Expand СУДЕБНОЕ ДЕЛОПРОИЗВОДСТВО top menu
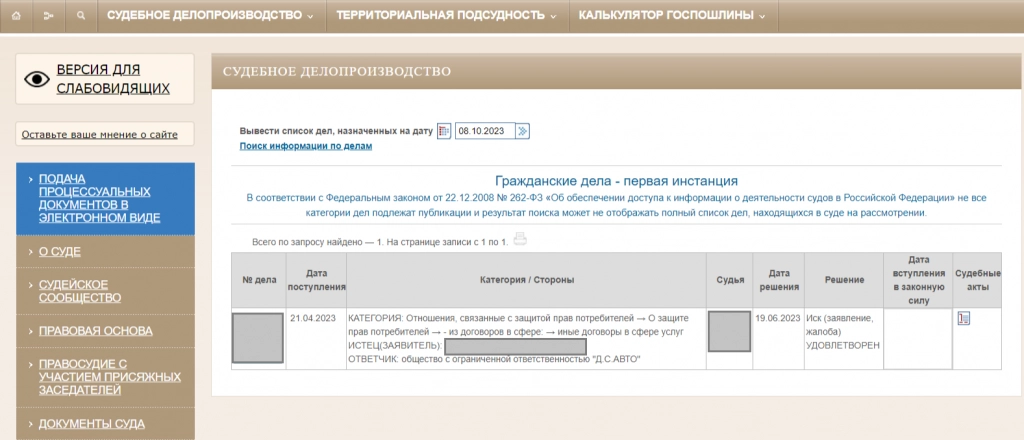Screen dimensions: 1024x440 210,16
